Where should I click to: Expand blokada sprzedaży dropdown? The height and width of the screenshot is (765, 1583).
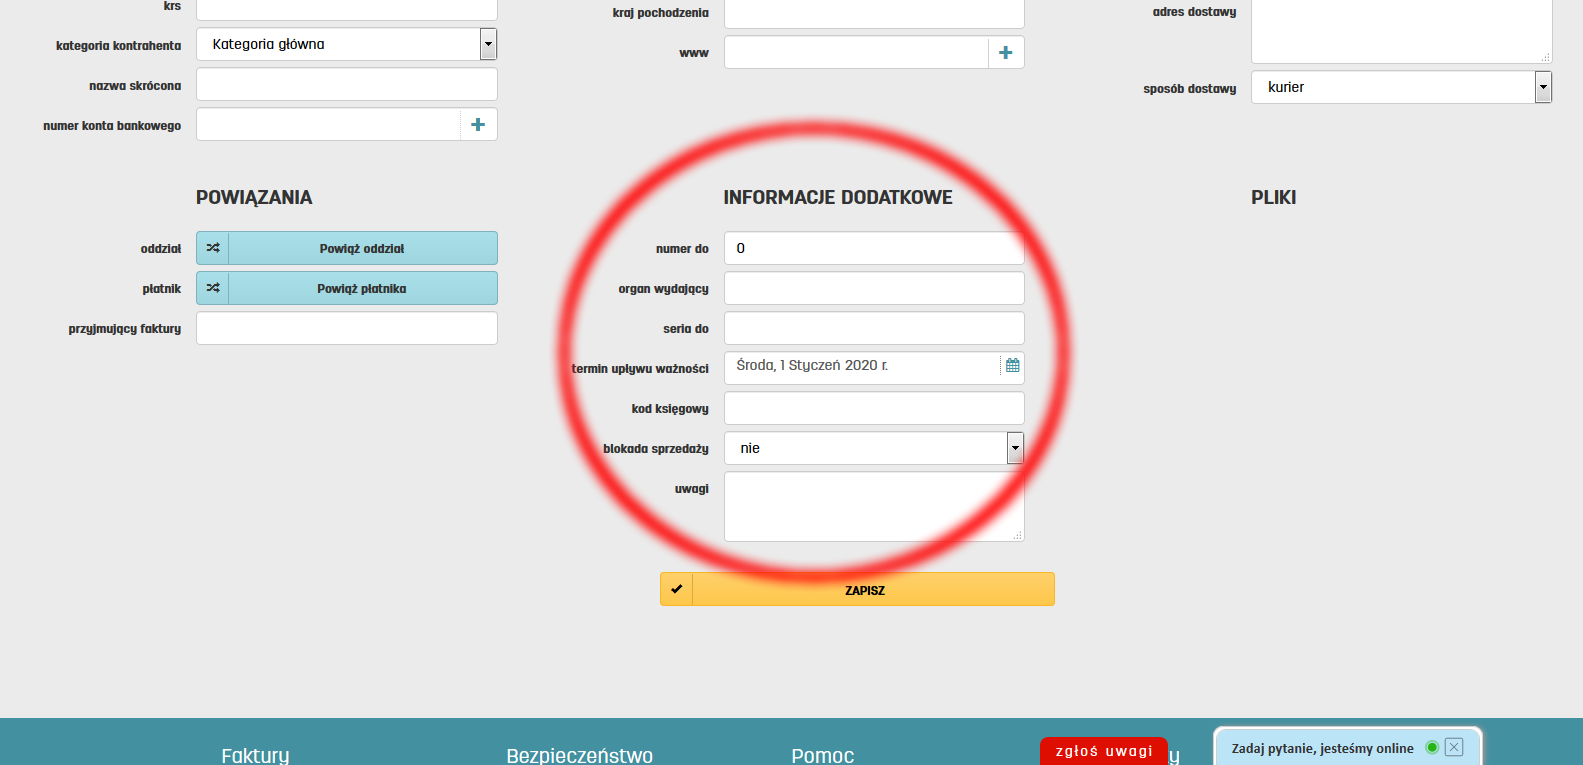click(1015, 448)
